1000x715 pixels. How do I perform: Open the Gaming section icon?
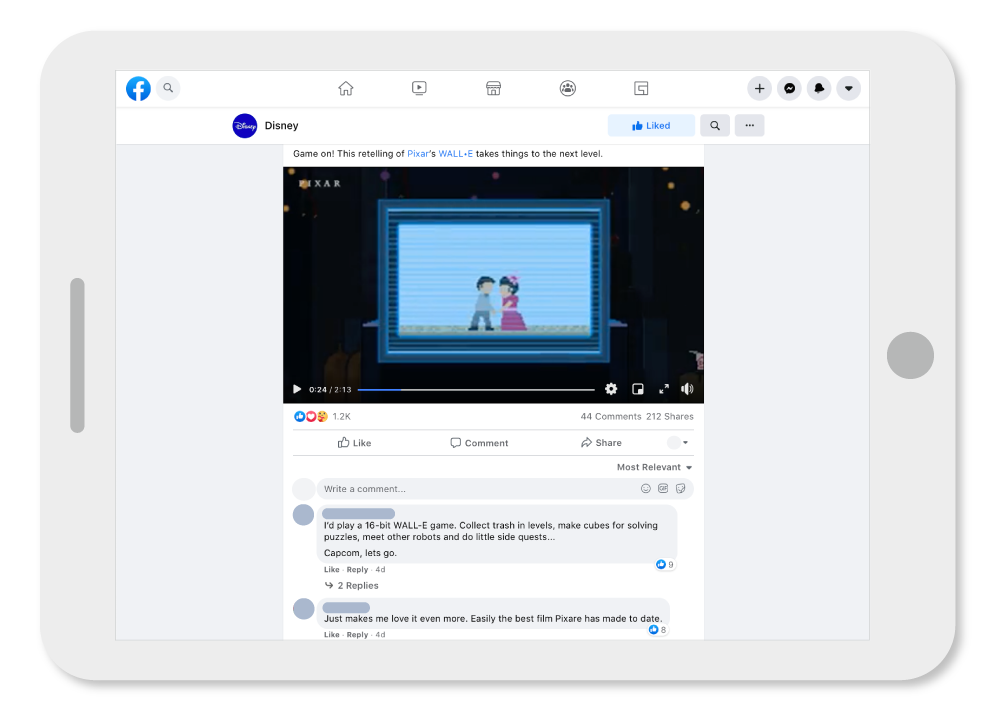click(x=641, y=88)
